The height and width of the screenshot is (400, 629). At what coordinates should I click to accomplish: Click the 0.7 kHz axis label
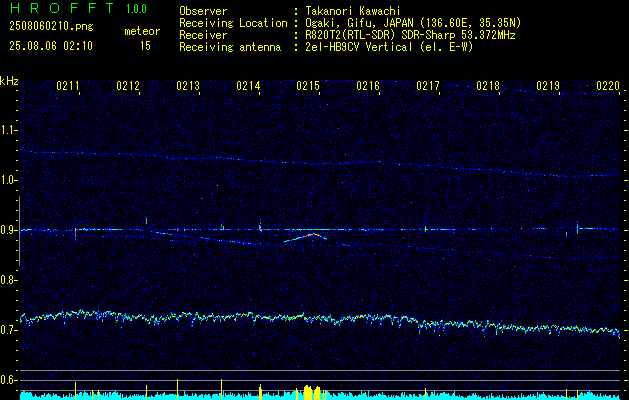[x=8, y=330]
